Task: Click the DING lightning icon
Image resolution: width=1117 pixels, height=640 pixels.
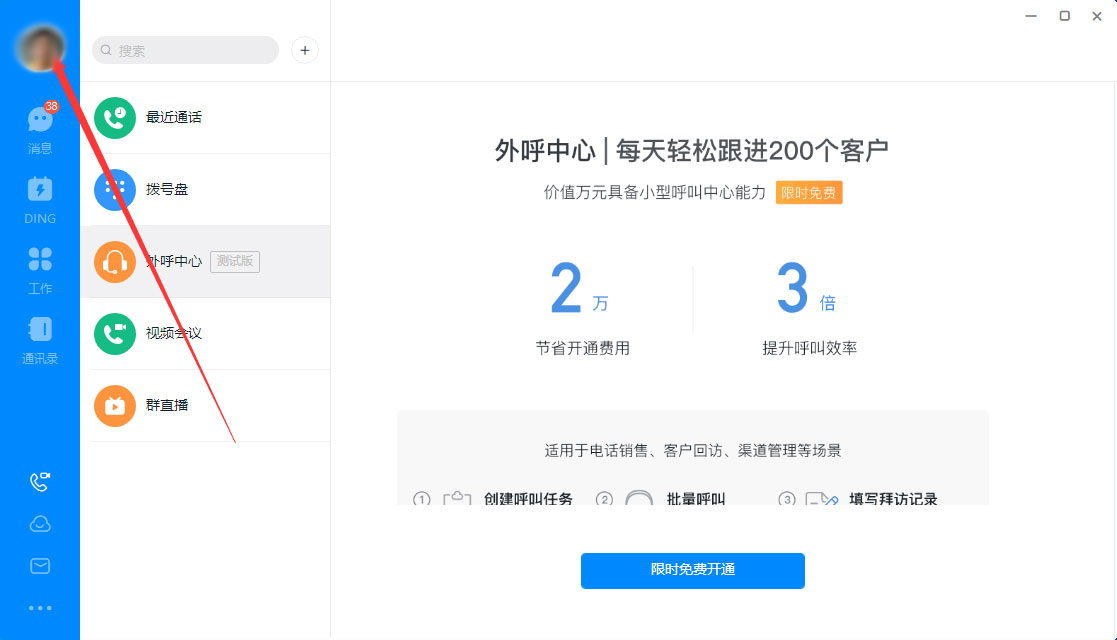Action: coord(39,190)
